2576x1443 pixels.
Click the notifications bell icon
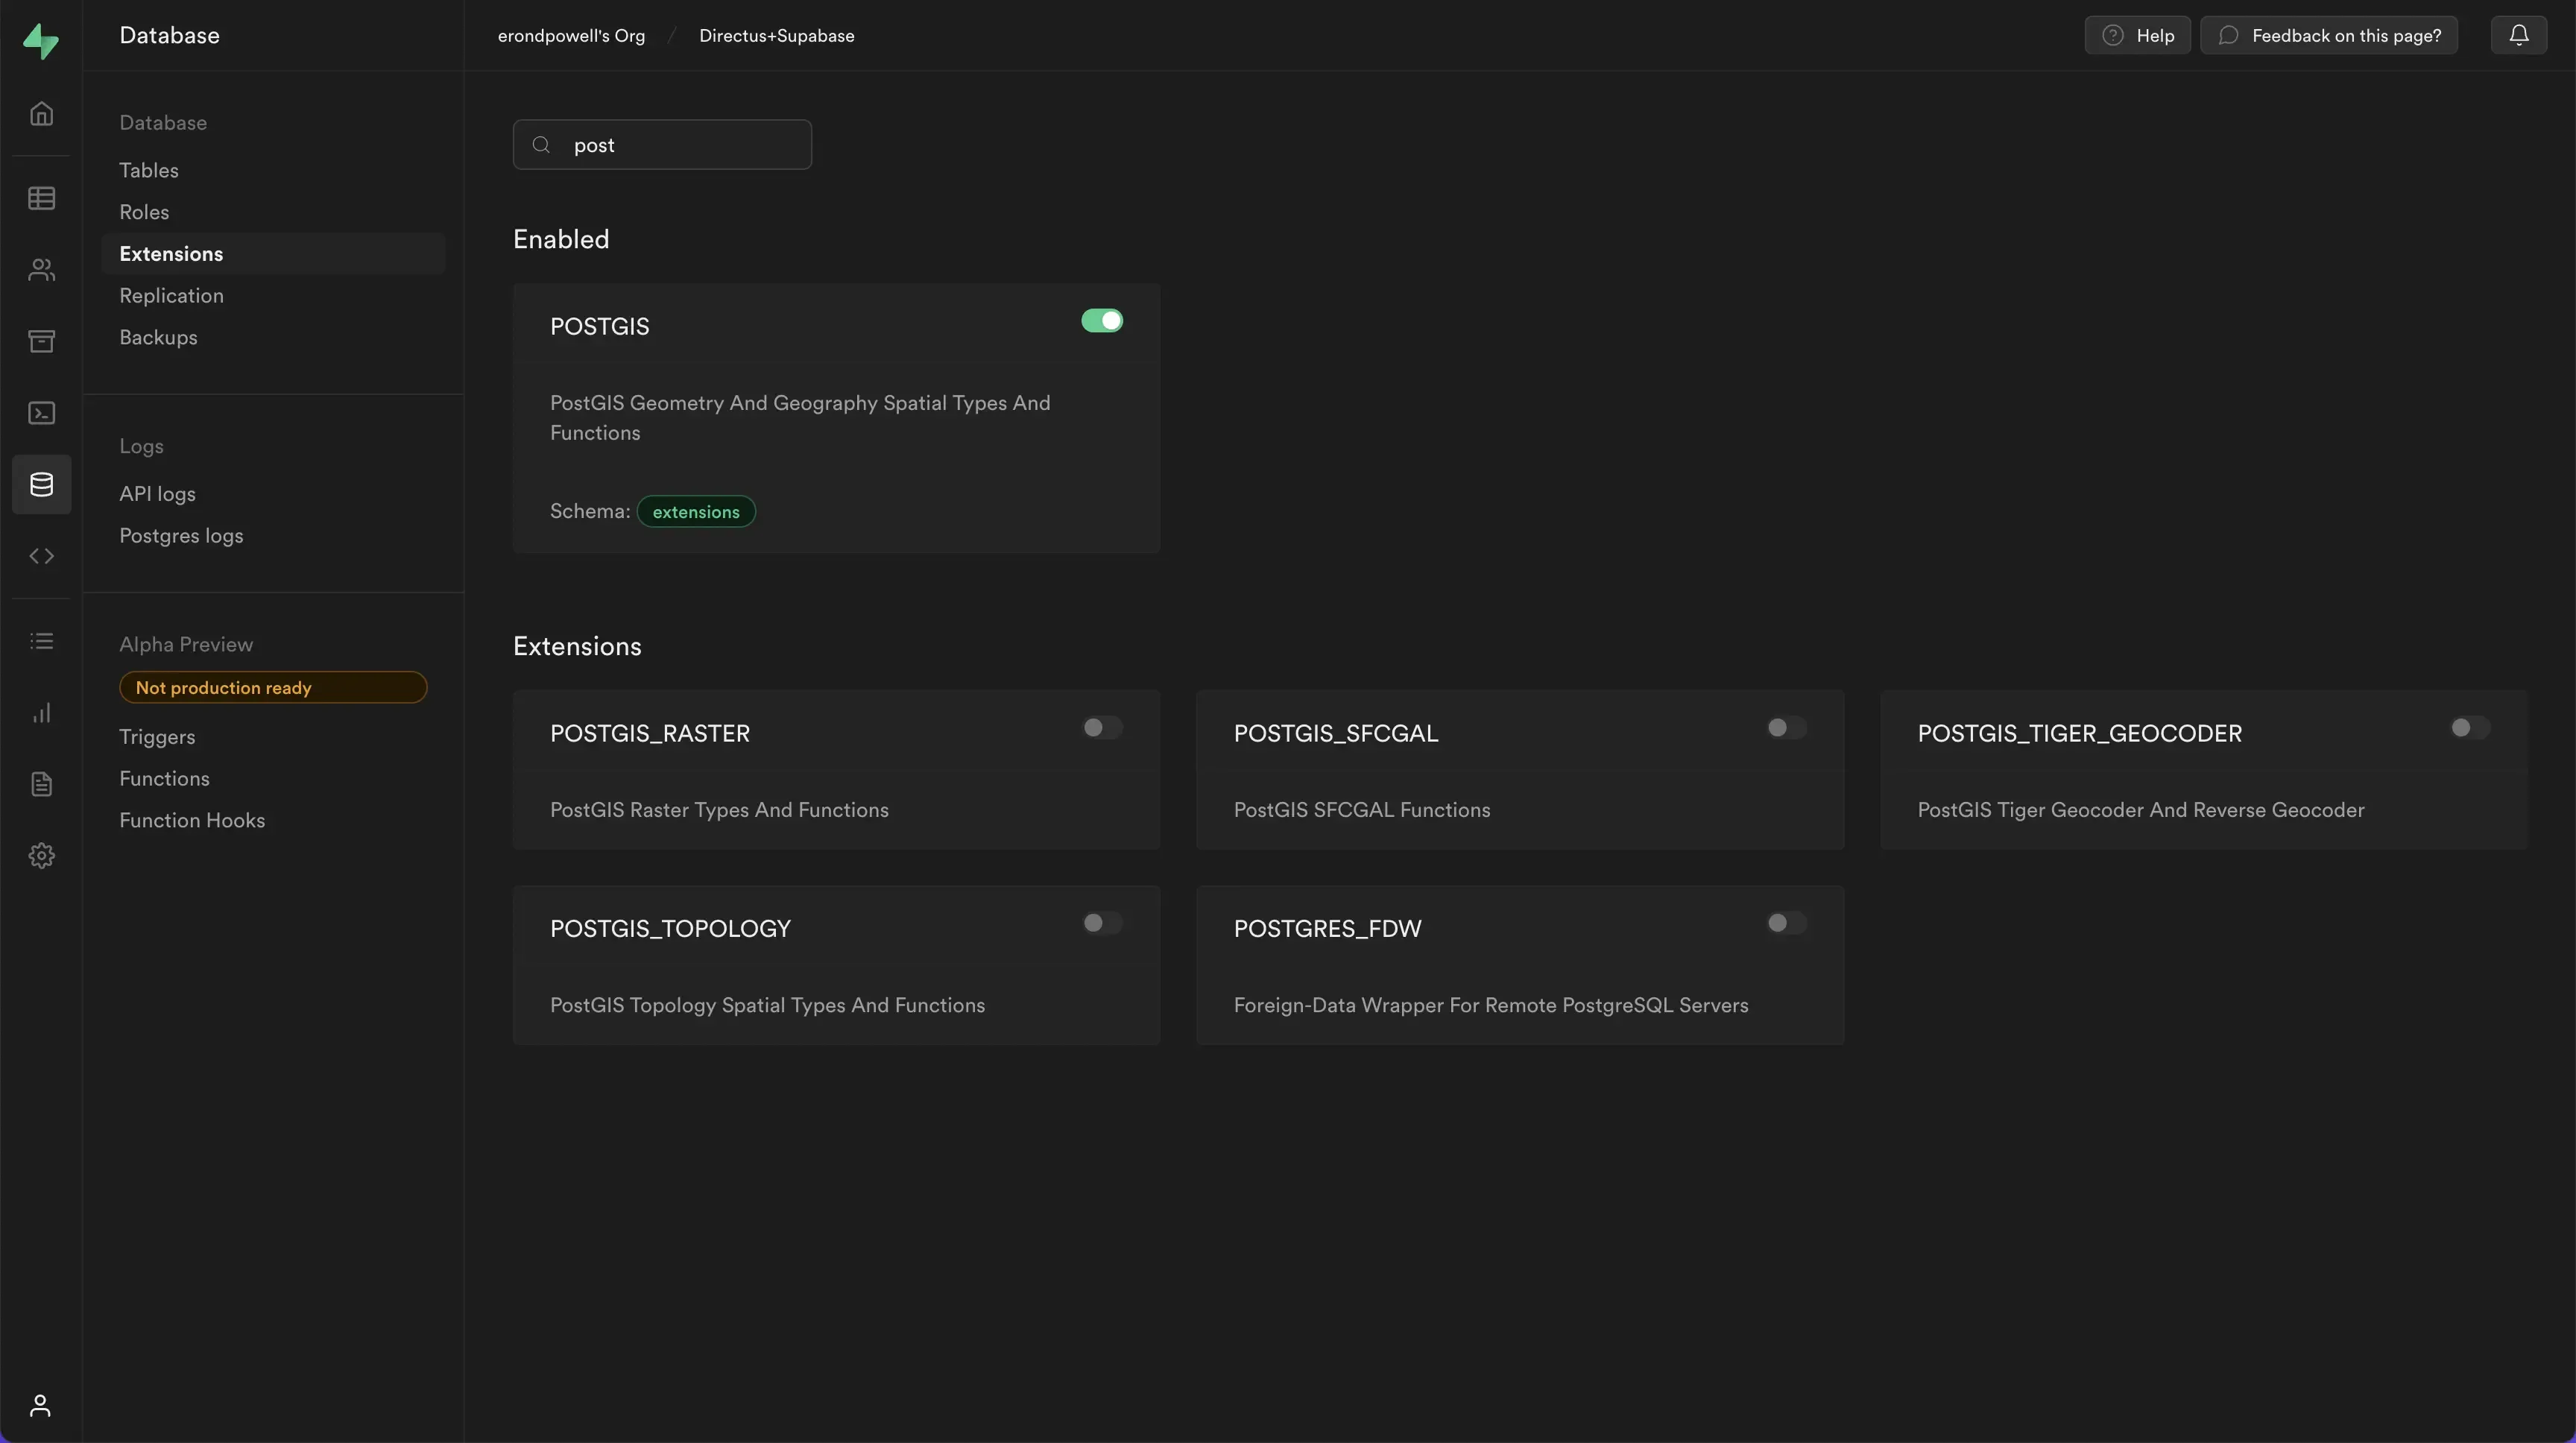click(x=2518, y=35)
